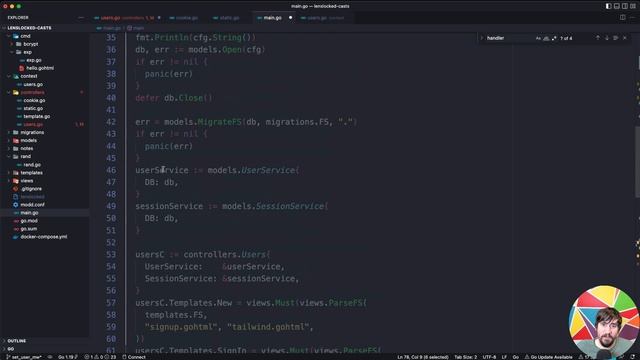The image size is (640, 360).
Task: Click line and column indicator
Action: [422, 357]
